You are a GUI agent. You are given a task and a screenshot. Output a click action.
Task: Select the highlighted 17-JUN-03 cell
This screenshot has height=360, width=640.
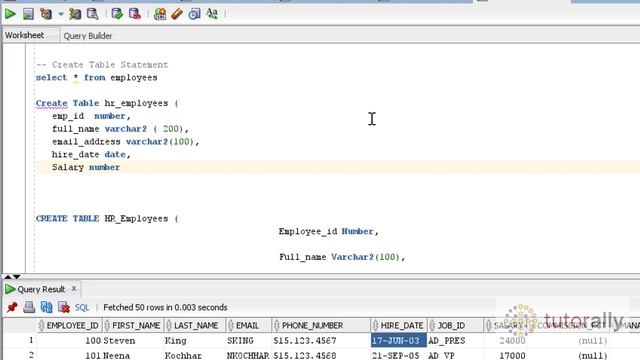[x=398, y=340]
